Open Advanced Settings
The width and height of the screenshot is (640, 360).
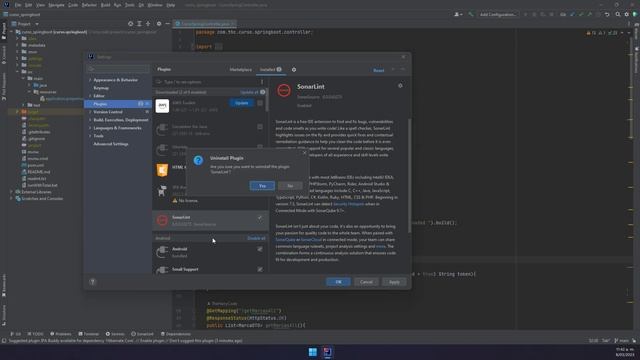(x=111, y=144)
